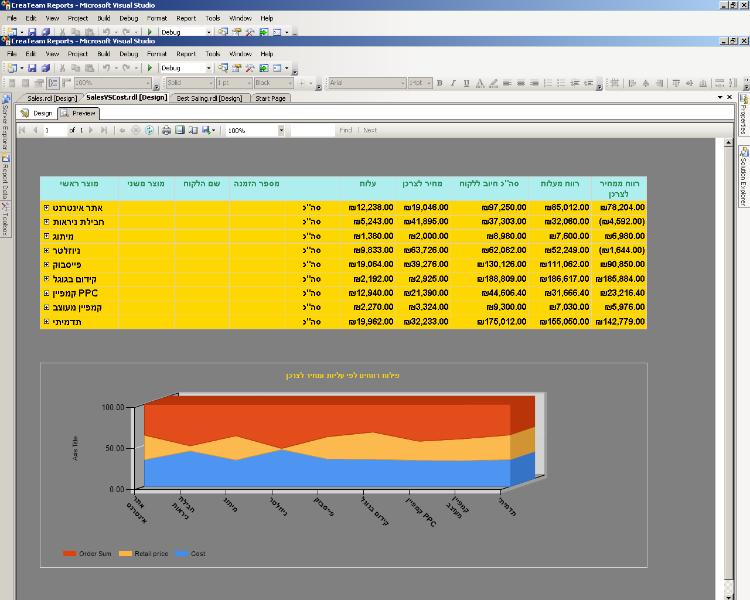Open the Sales.rdl [Design] document tab
Image resolution: width=750 pixels, height=600 pixels.
(x=51, y=98)
